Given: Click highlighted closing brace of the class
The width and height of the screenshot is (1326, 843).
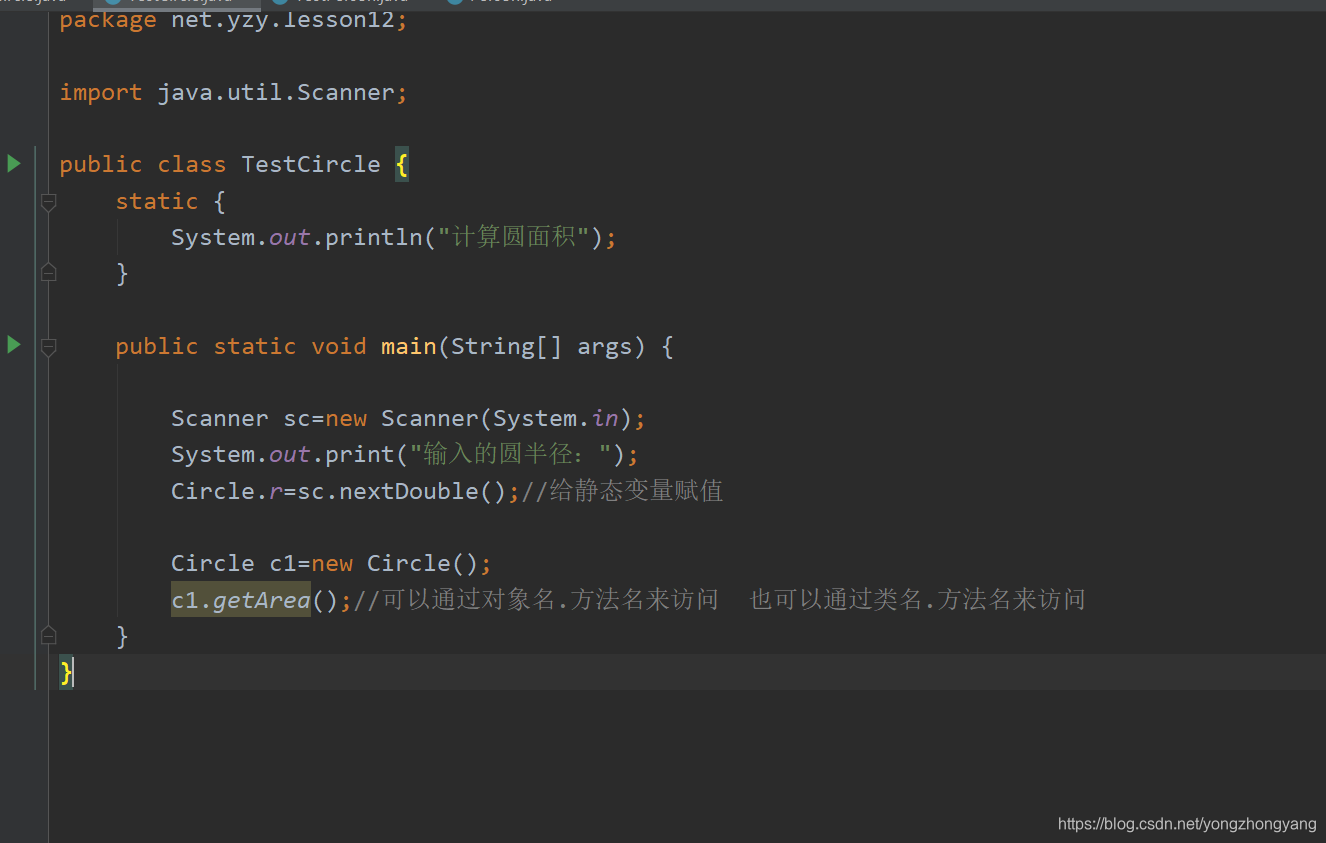Looking at the screenshot, I should tap(66, 672).
